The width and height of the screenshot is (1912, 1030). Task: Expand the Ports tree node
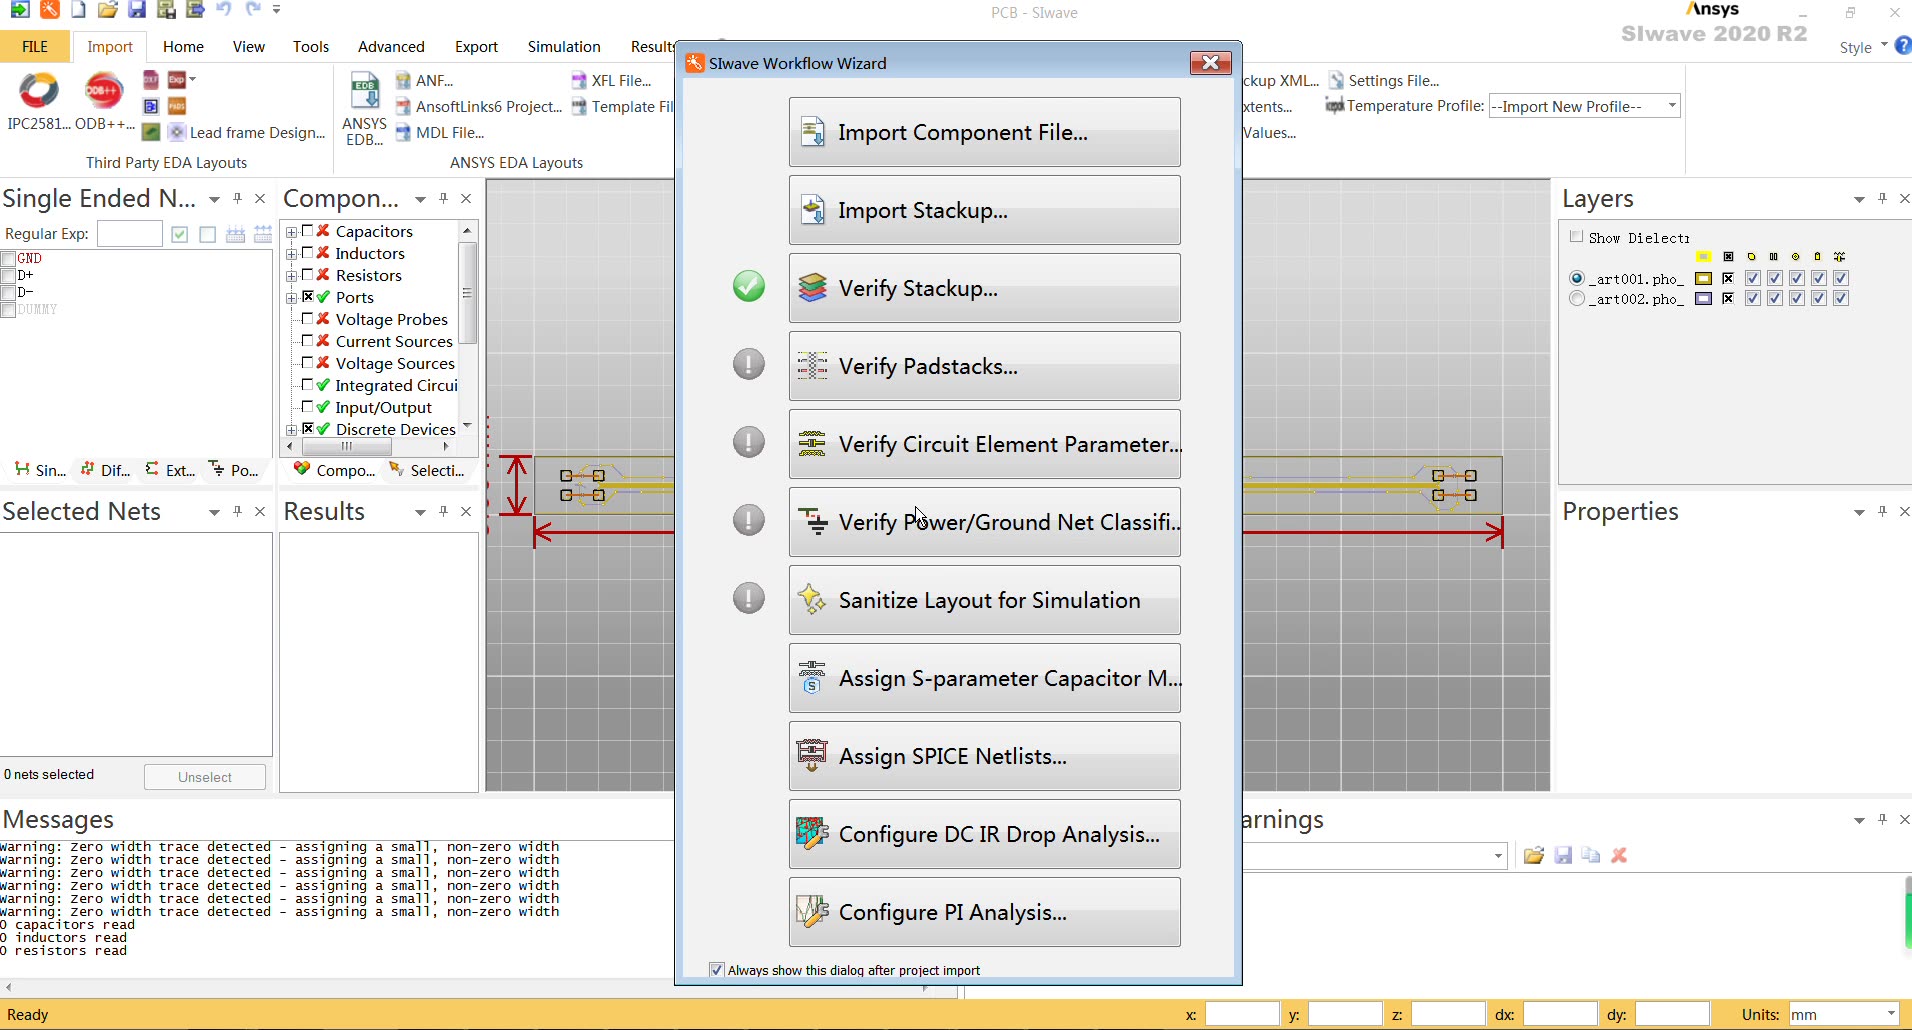pyautogui.click(x=292, y=298)
